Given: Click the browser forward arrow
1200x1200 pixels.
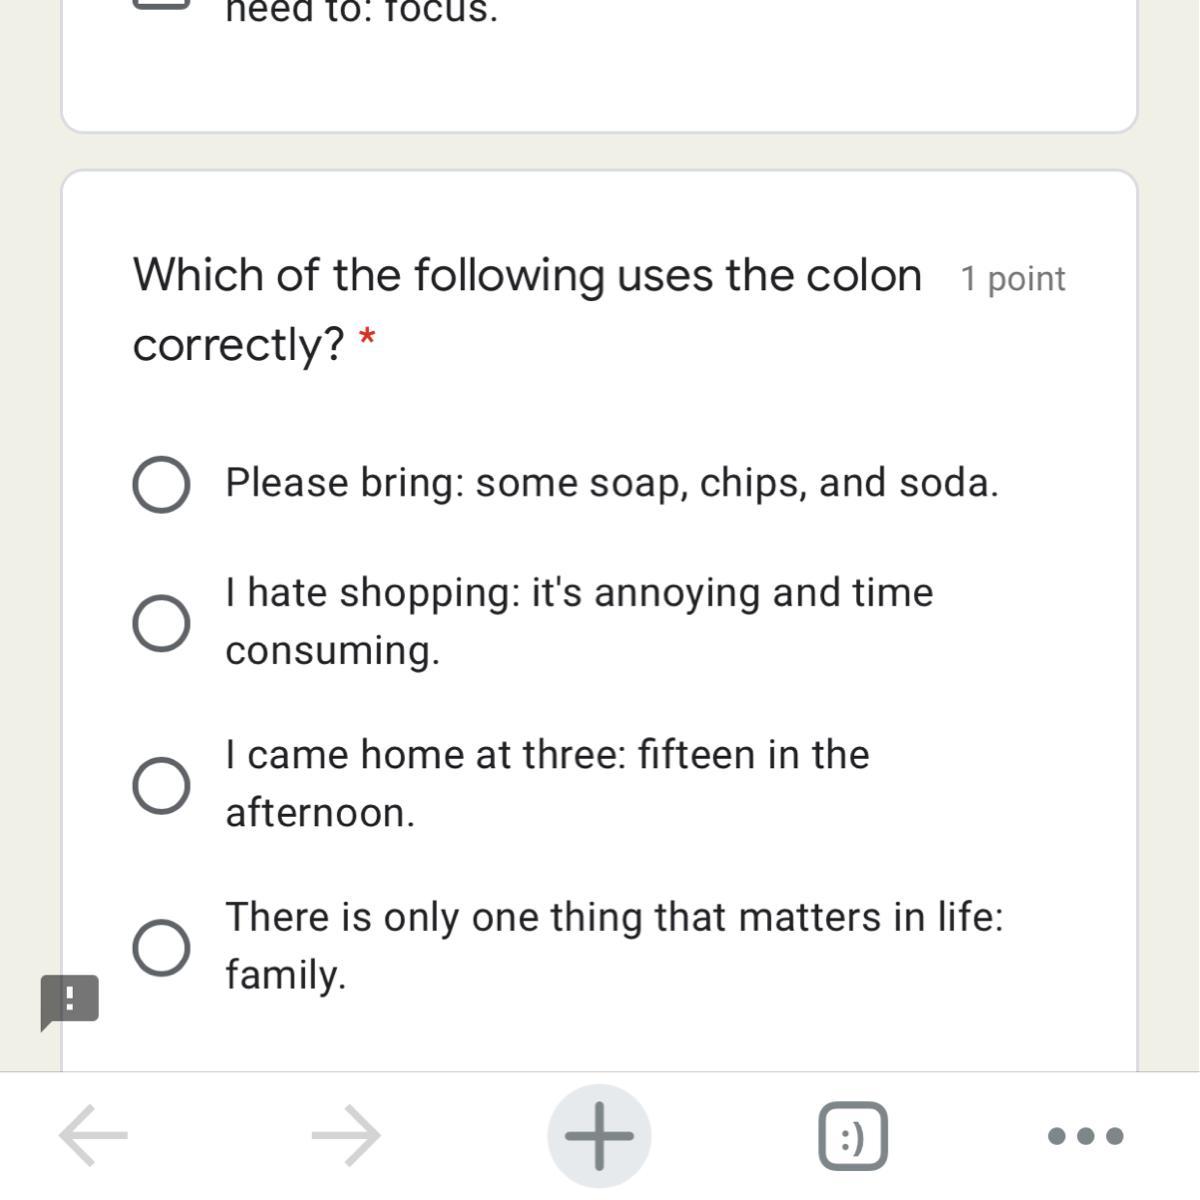Looking at the screenshot, I should tap(346, 1135).
